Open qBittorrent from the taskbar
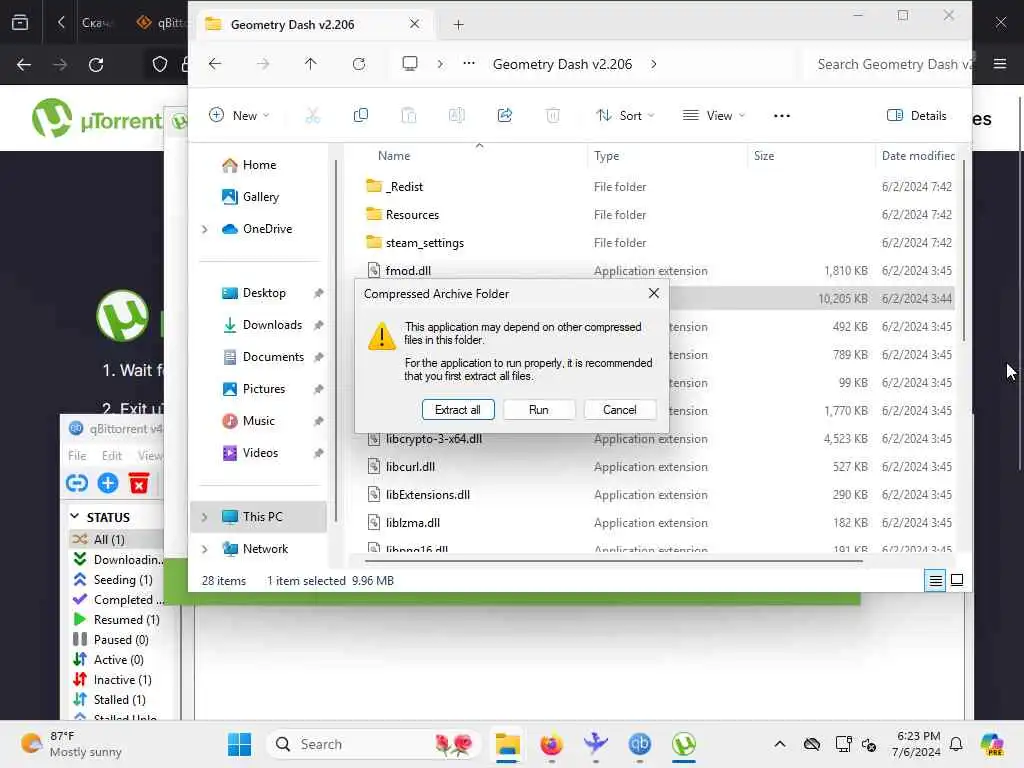Image resolution: width=1024 pixels, height=768 pixels. click(x=639, y=744)
